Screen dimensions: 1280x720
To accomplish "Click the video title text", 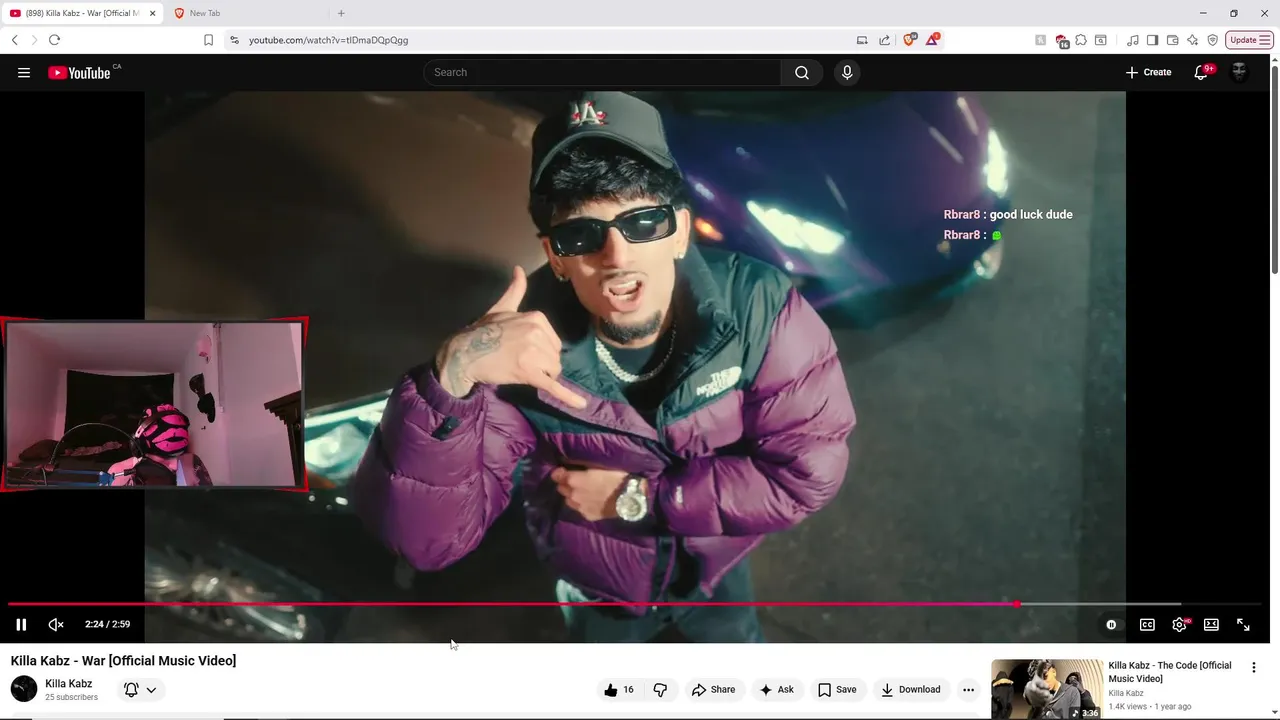I will coord(123,661).
